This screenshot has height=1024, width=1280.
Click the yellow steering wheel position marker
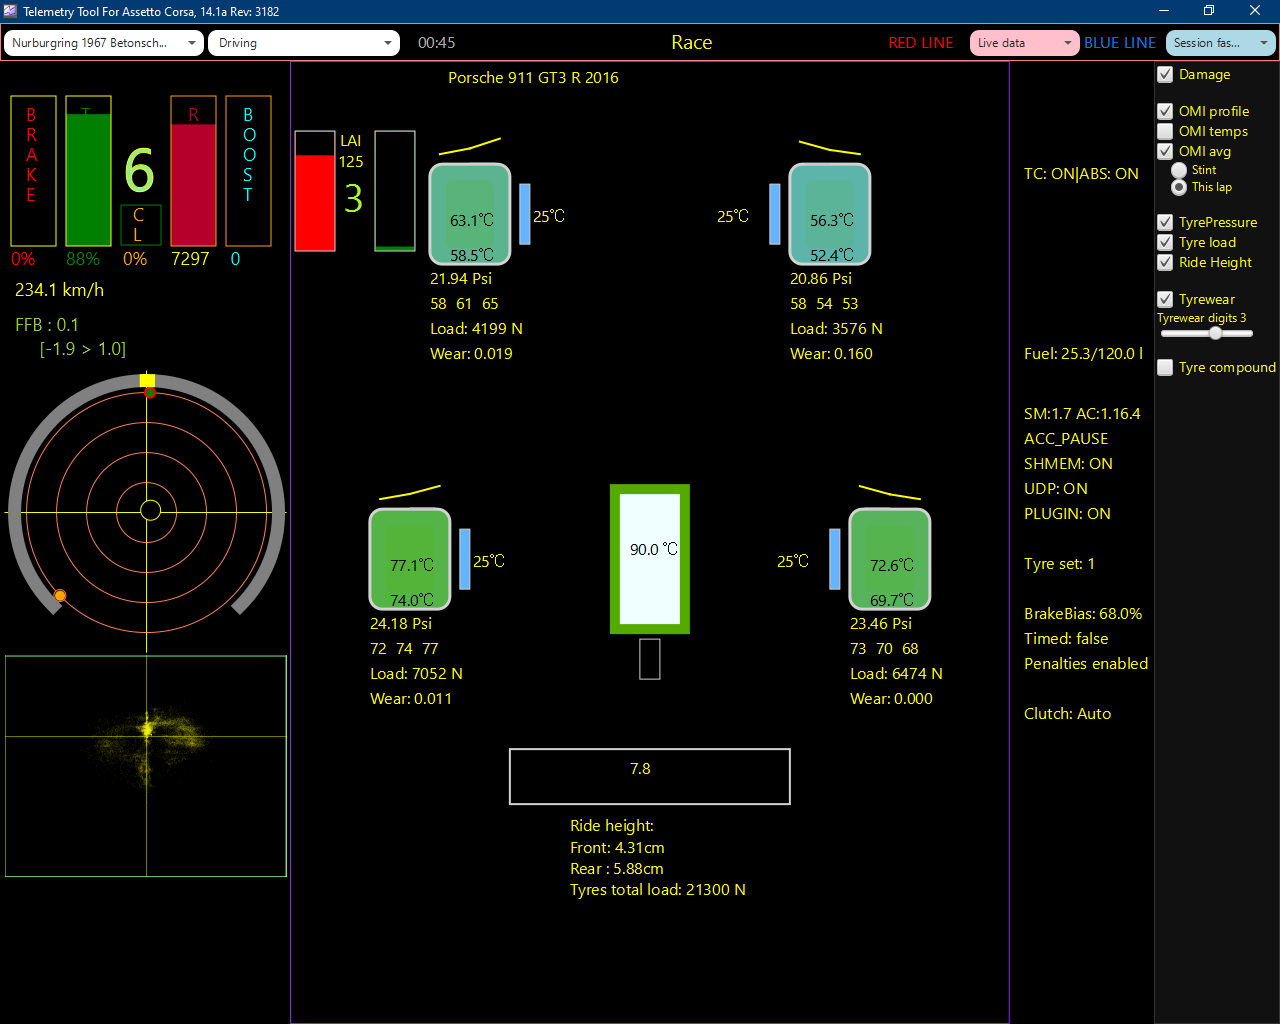(x=147, y=380)
